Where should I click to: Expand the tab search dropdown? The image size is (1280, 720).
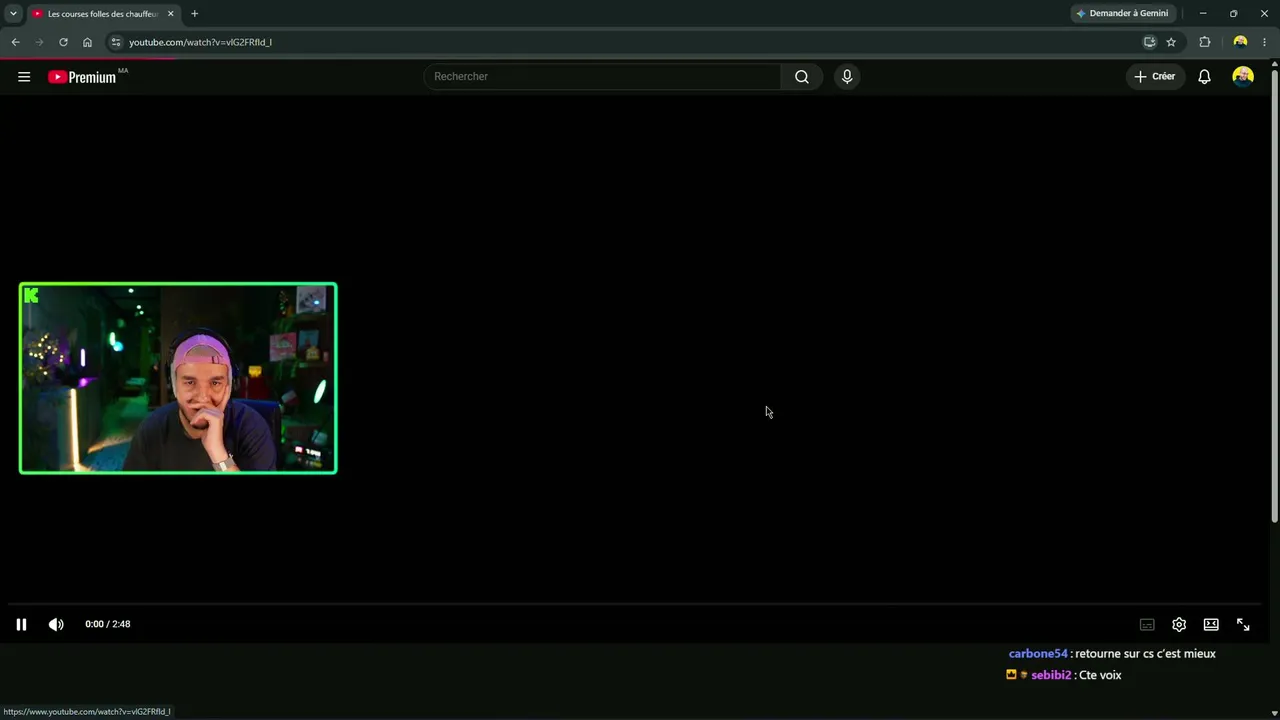point(13,14)
